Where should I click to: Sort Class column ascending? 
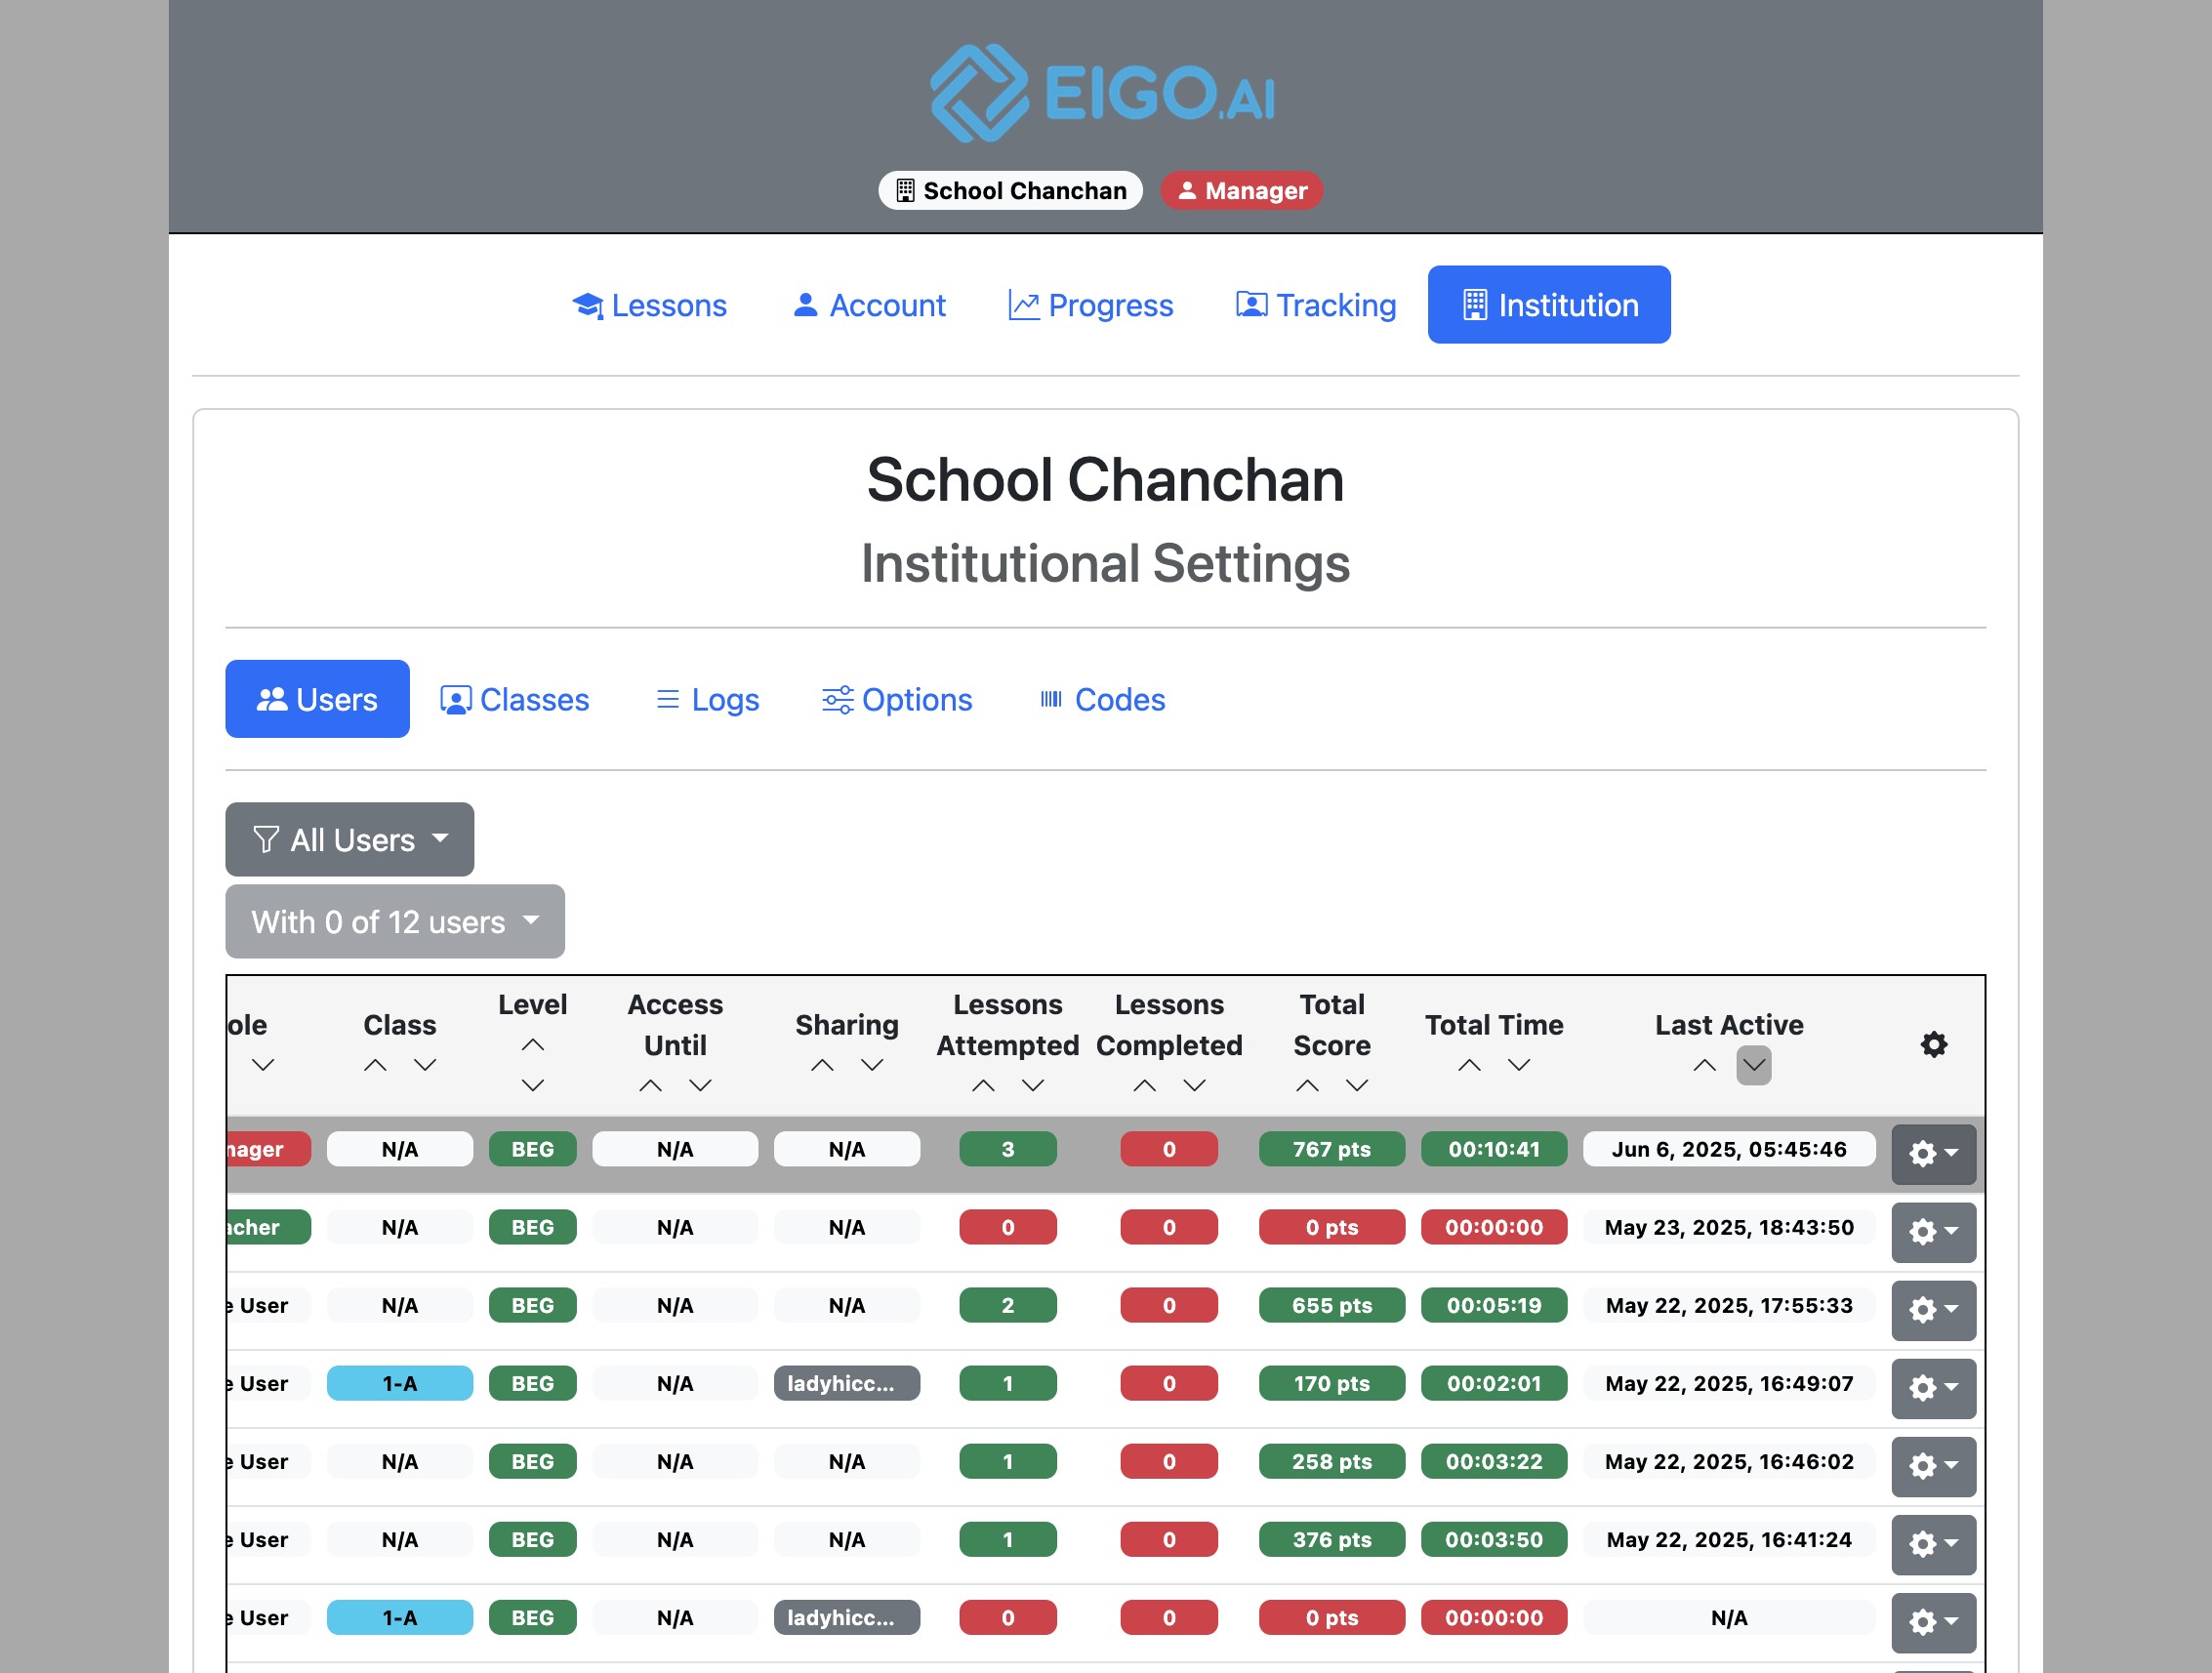pos(375,1065)
